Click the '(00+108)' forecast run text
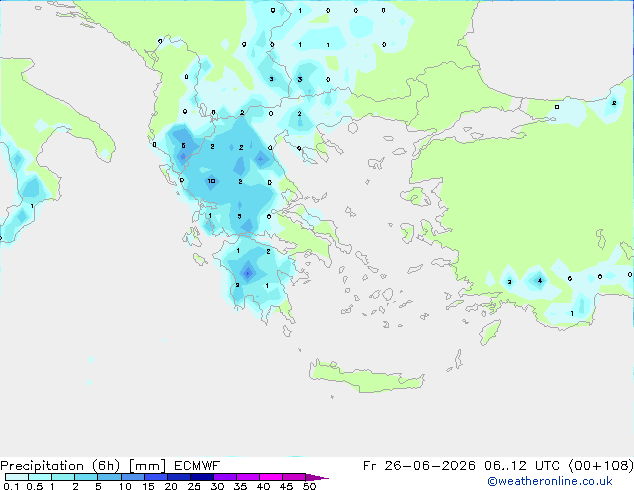Screen dimensions: 634x490 (x=601, y=466)
